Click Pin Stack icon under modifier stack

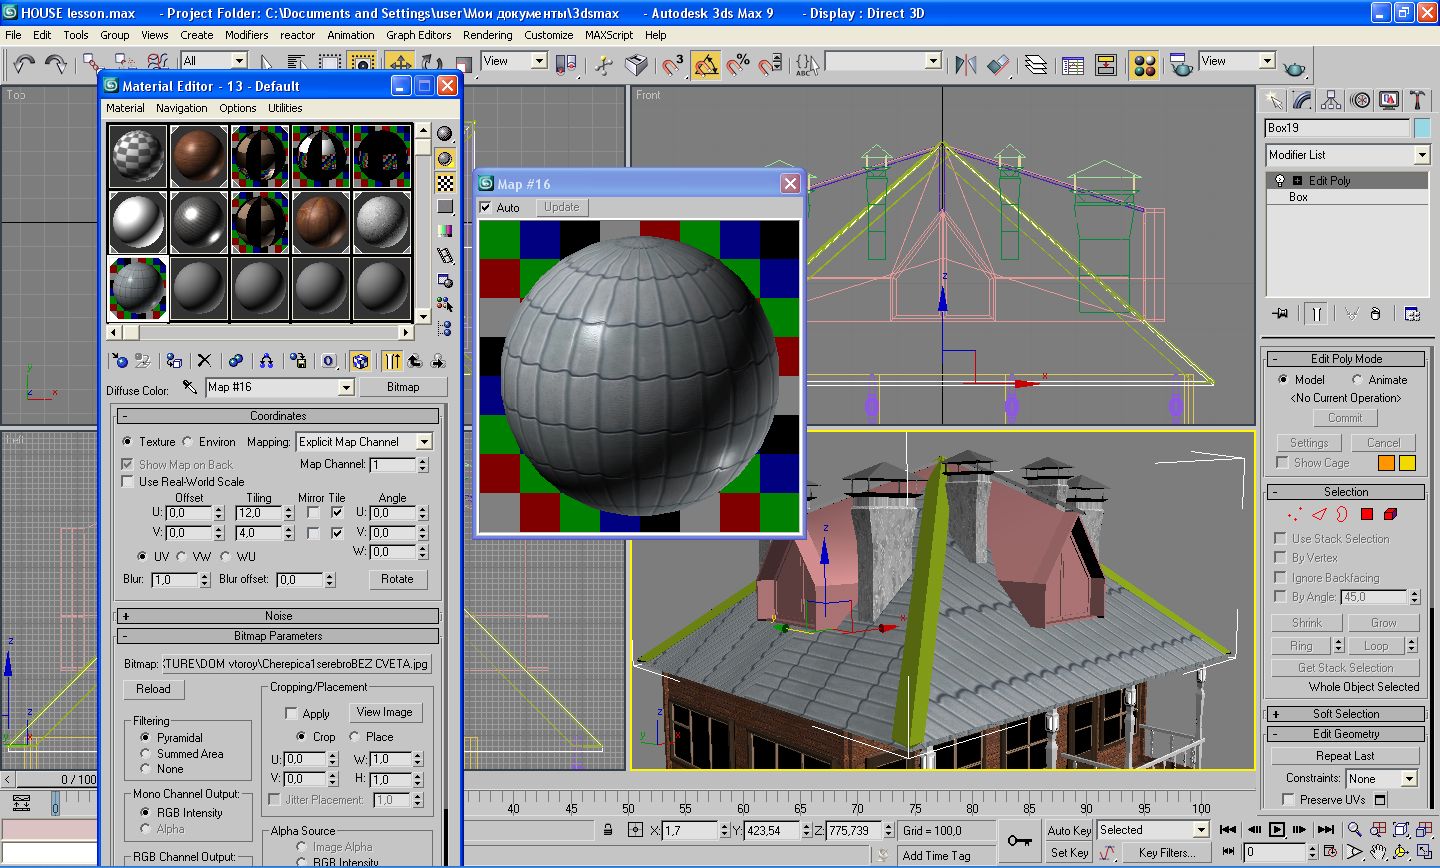pos(1281,313)
